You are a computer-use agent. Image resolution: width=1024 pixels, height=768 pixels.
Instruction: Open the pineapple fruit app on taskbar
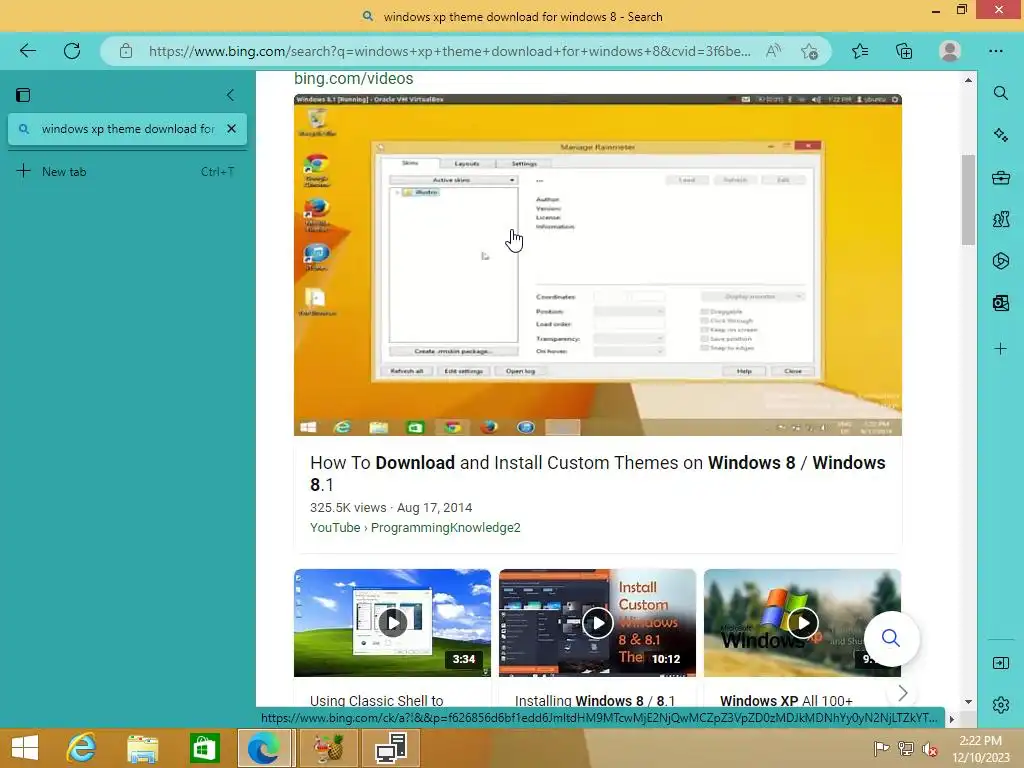point(329,748)
